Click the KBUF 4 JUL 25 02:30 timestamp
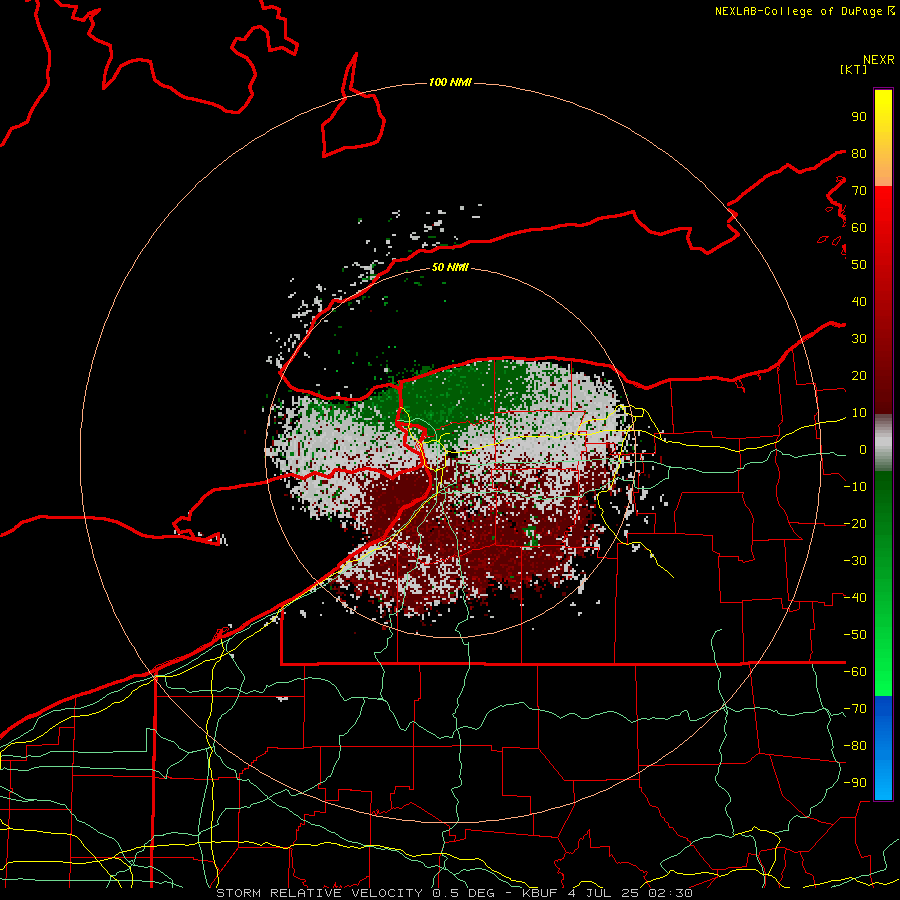The width and height of the screenshot is (900, 900). pos(607,893)
